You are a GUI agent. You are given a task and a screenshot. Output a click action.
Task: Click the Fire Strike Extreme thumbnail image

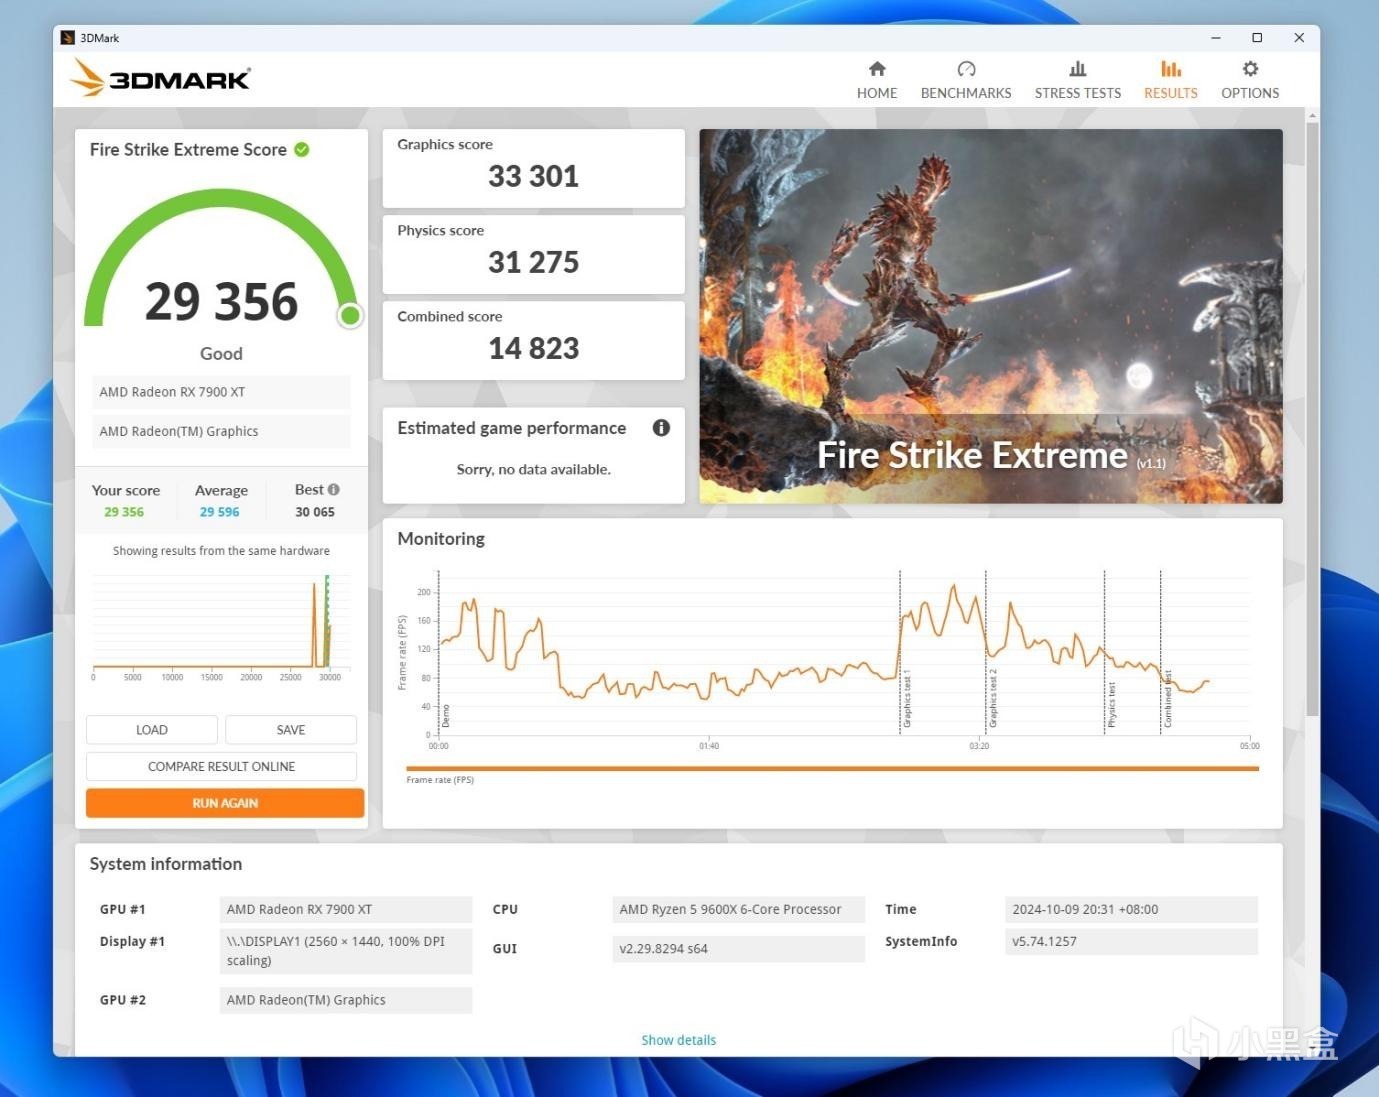991,316
